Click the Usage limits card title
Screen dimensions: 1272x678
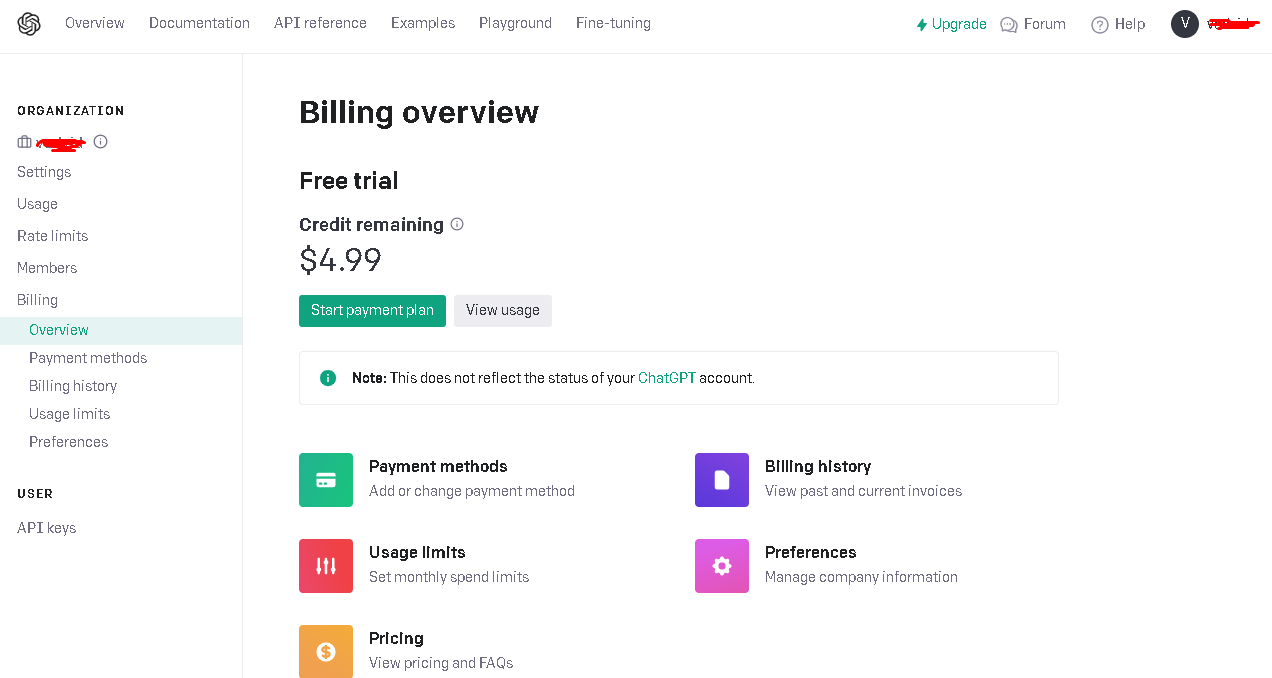point(417,552)
